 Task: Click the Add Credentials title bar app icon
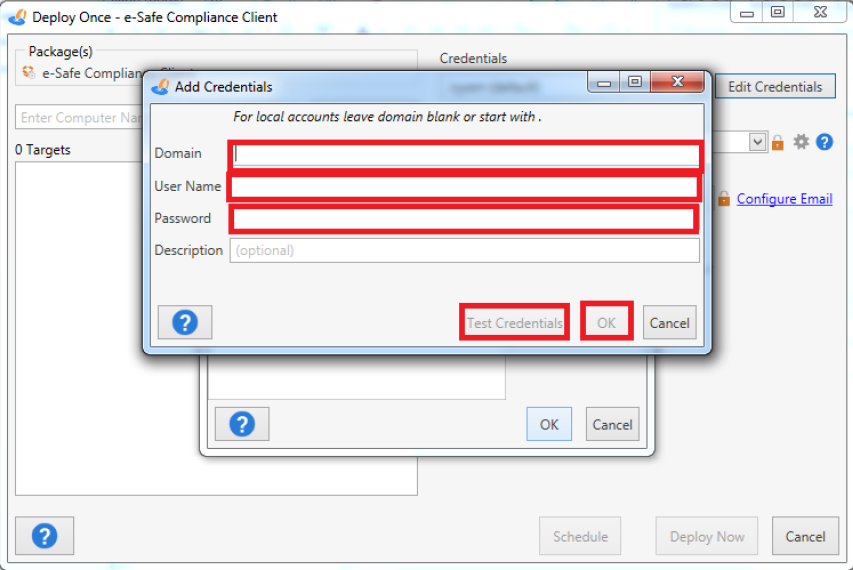(x=161, y=87)
